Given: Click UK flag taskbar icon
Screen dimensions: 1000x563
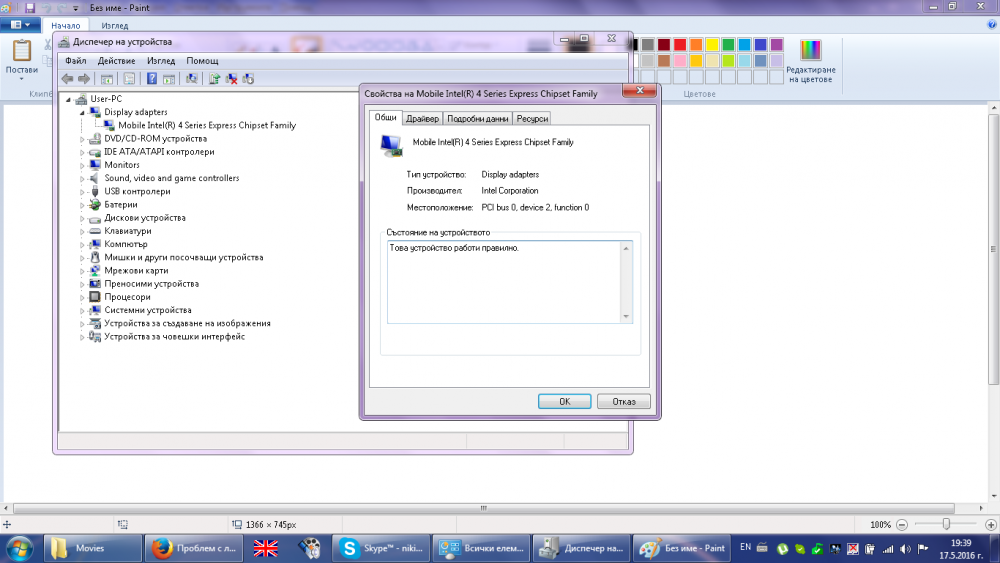Looking at the screenshot, I should click(x=265, y=548).
